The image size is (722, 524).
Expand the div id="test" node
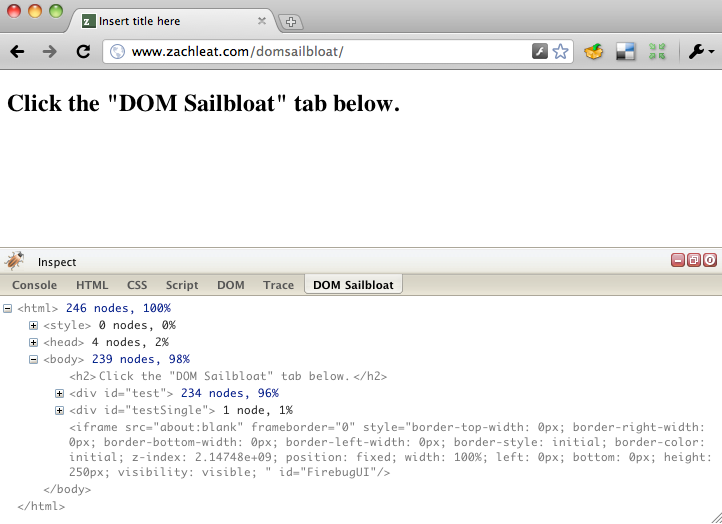click(59, 394)
